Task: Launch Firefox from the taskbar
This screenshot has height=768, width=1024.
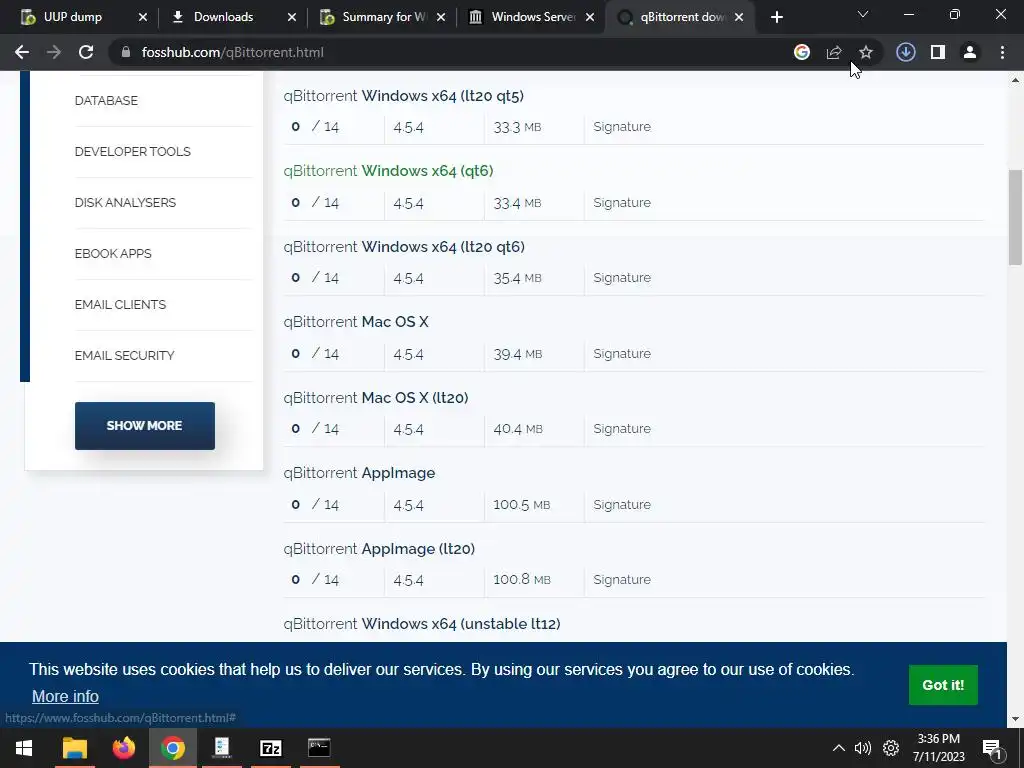Action: [x=123, y=748]
